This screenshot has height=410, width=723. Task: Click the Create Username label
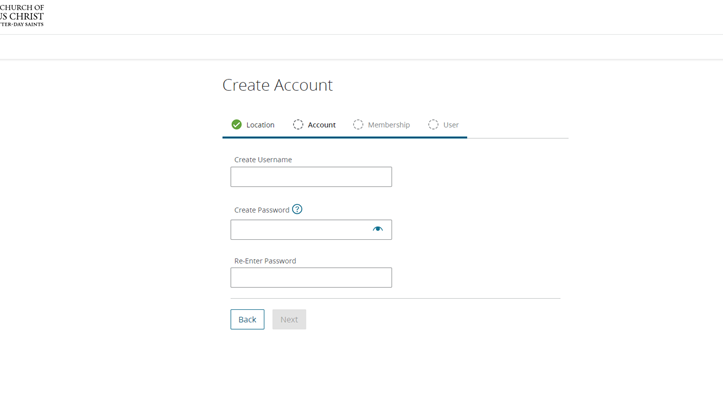click(263, 160)
